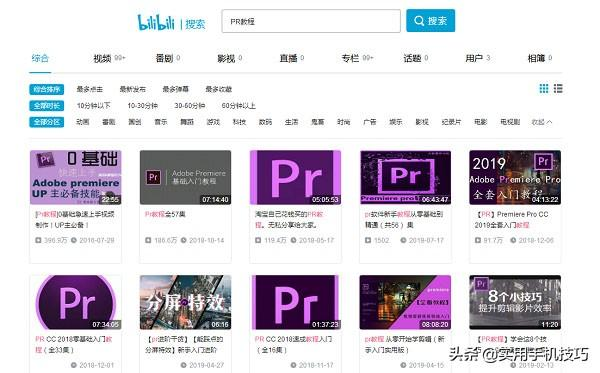Switch results to grid view
Screen dimensions: 600x373
click(x=544, y=89)
